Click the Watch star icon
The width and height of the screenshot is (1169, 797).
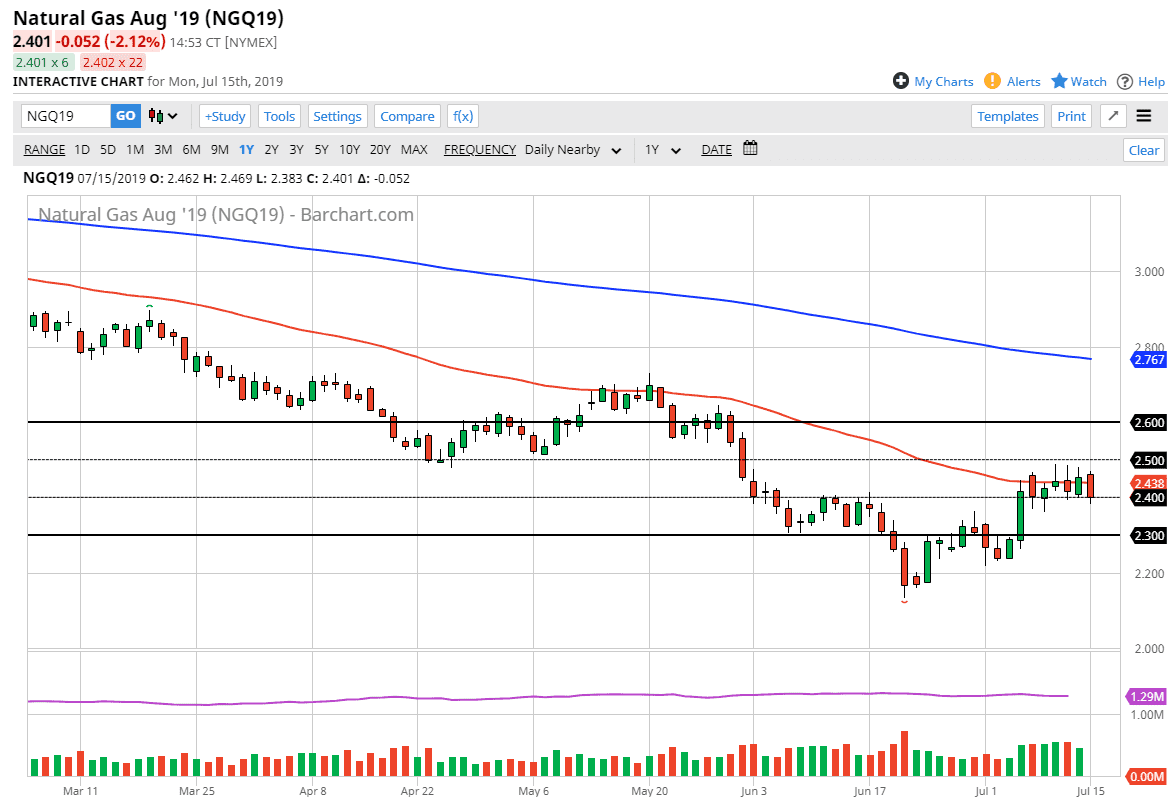[1059, 81]
